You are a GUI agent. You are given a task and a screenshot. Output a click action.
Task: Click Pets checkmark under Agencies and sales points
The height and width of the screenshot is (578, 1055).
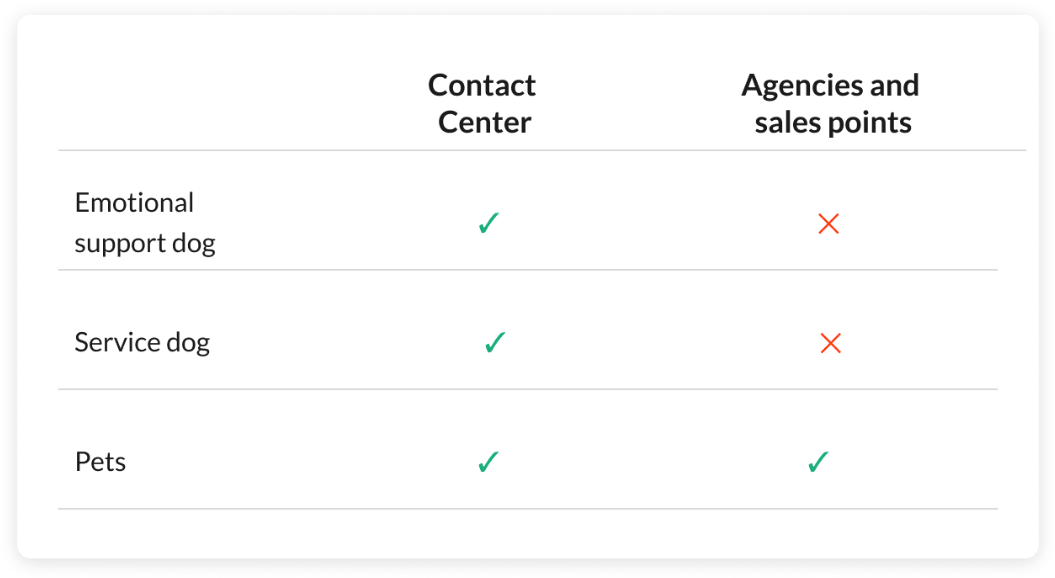(x=818, y=462)
